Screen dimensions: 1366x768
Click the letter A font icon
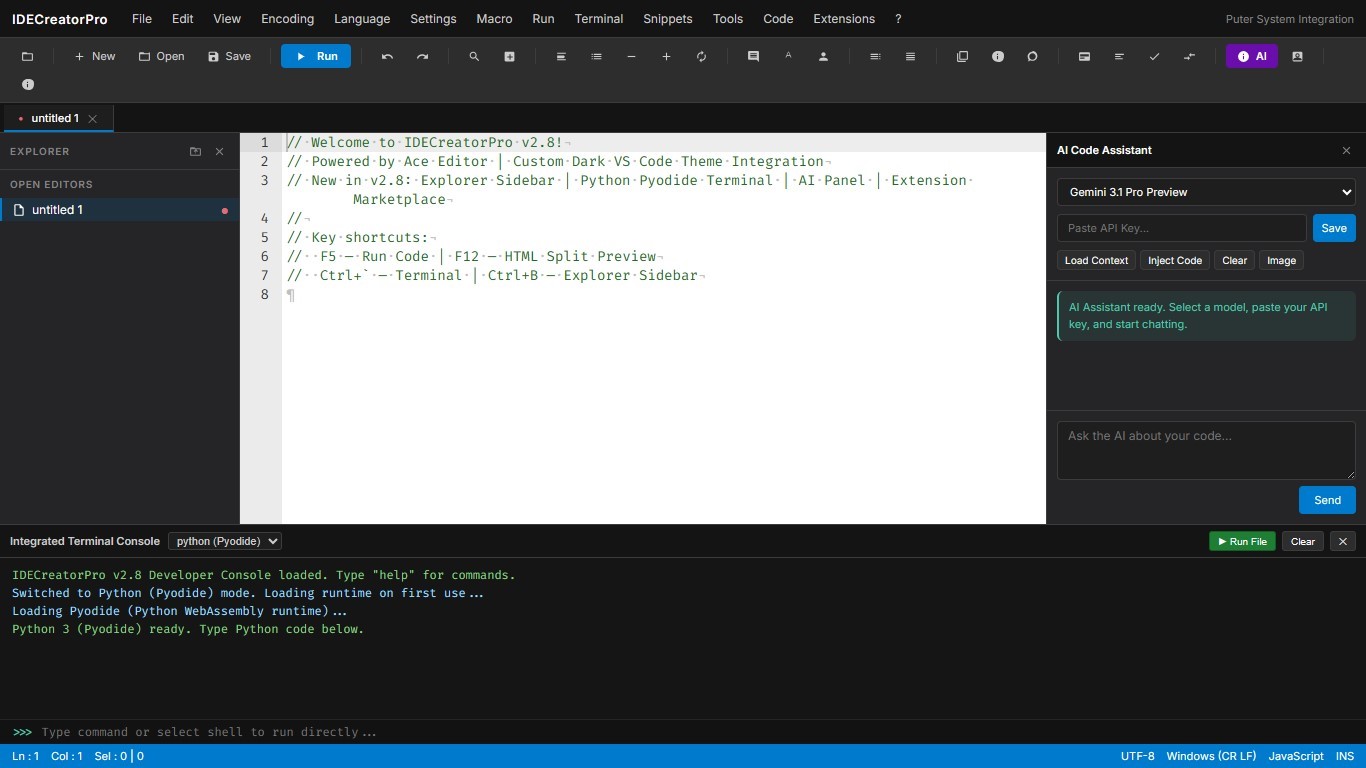click(788, 57)
